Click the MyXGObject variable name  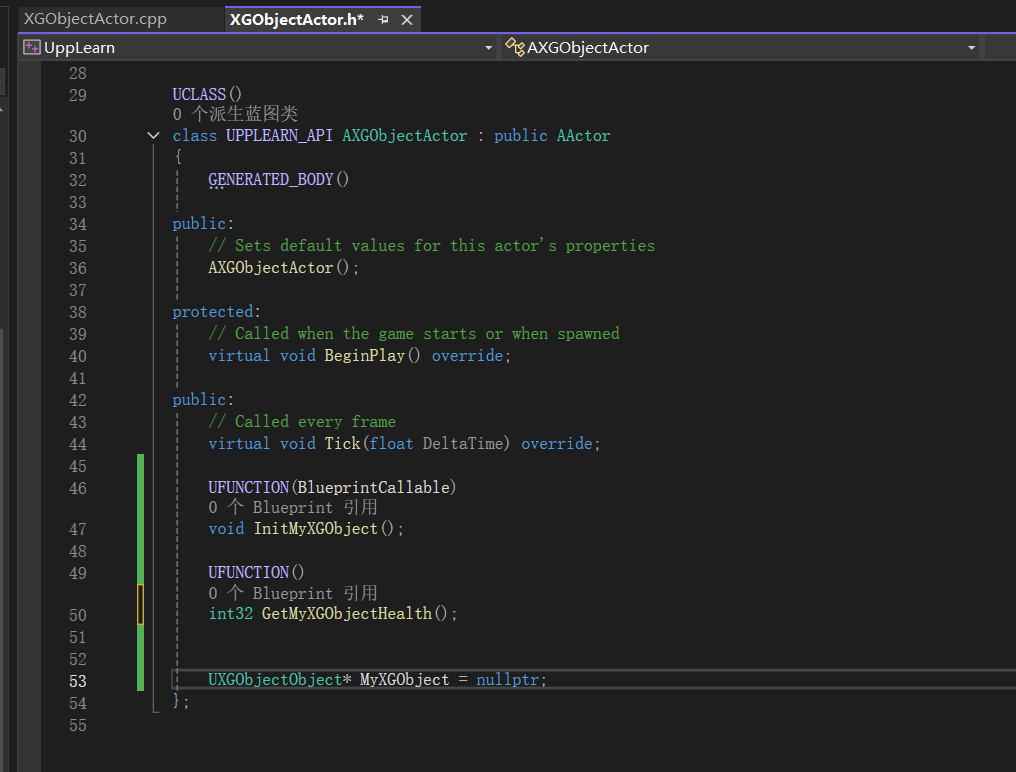click(404, 679)
